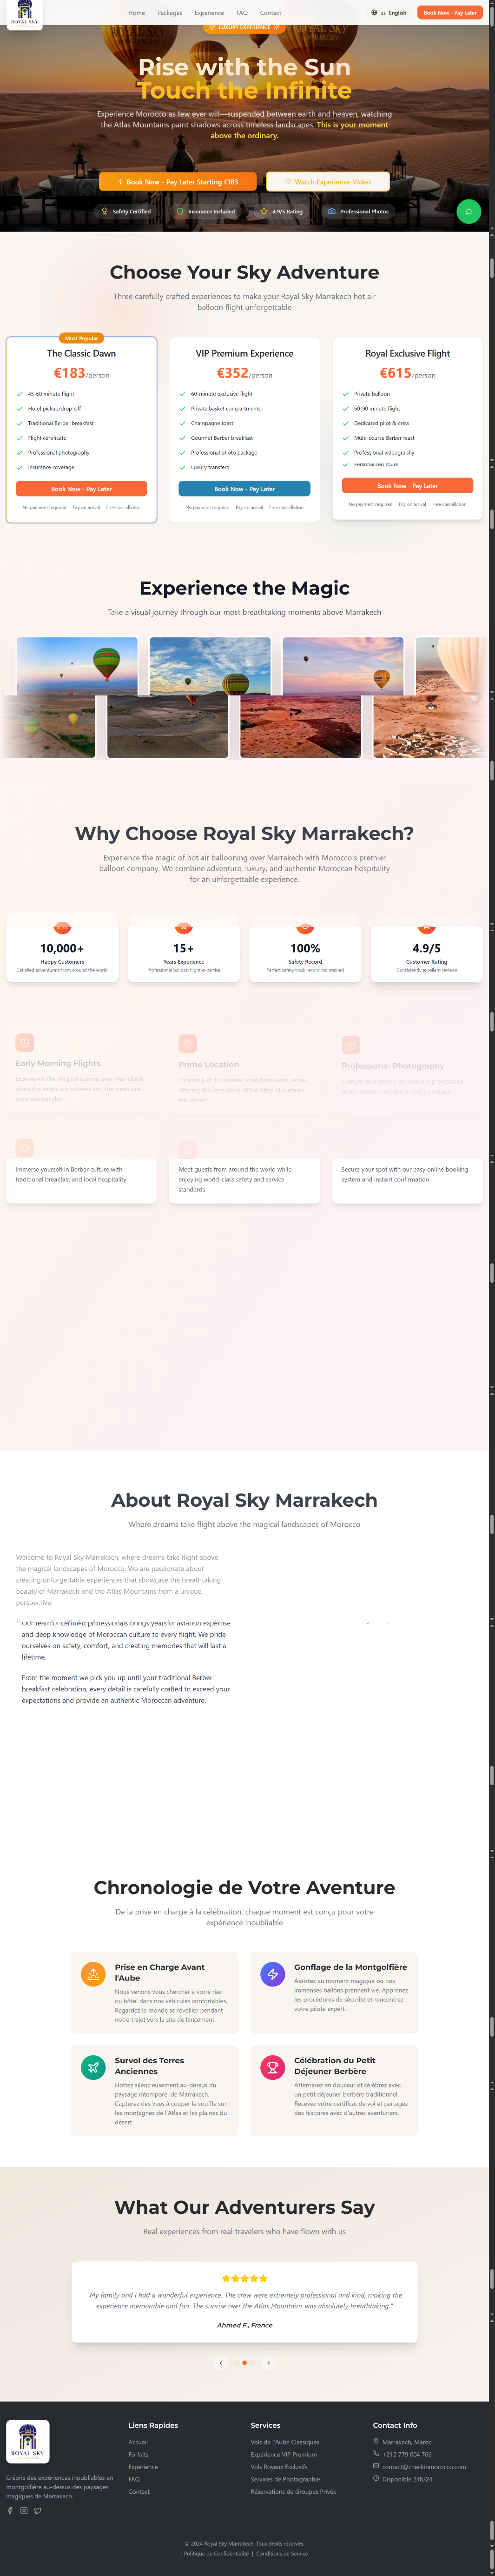495x2576 pixels.
Task: Book The Classic Dawn package
Action: point(81,489)
